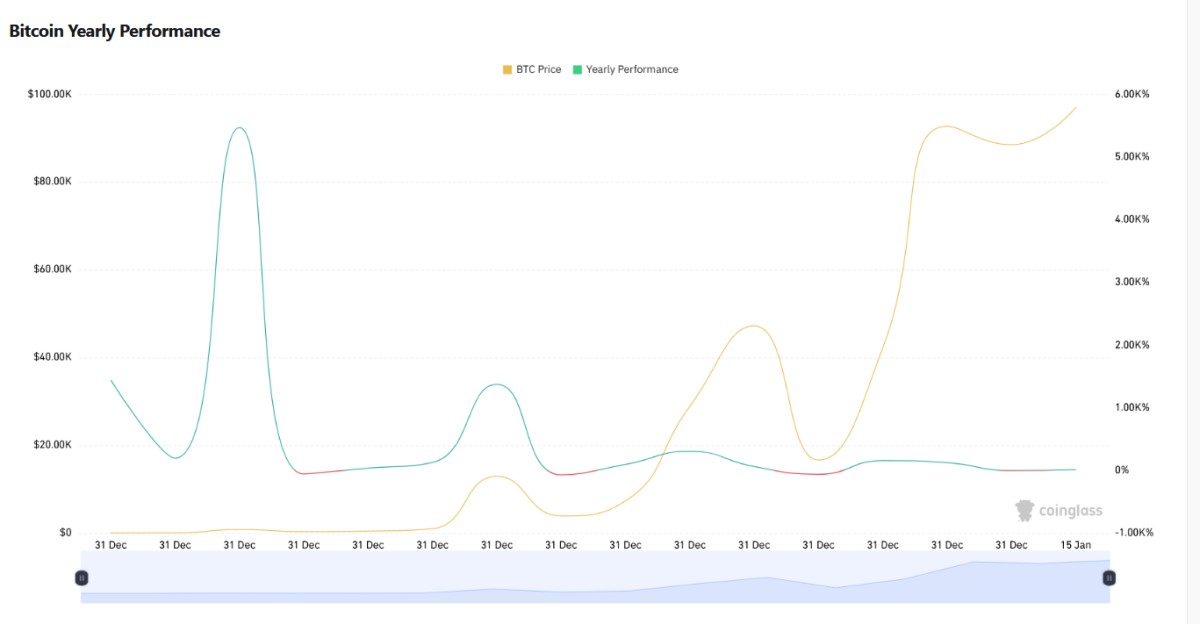1200x624 pixels.
Task: Click the coinglass watermark text
Action: coord(1070,511)
